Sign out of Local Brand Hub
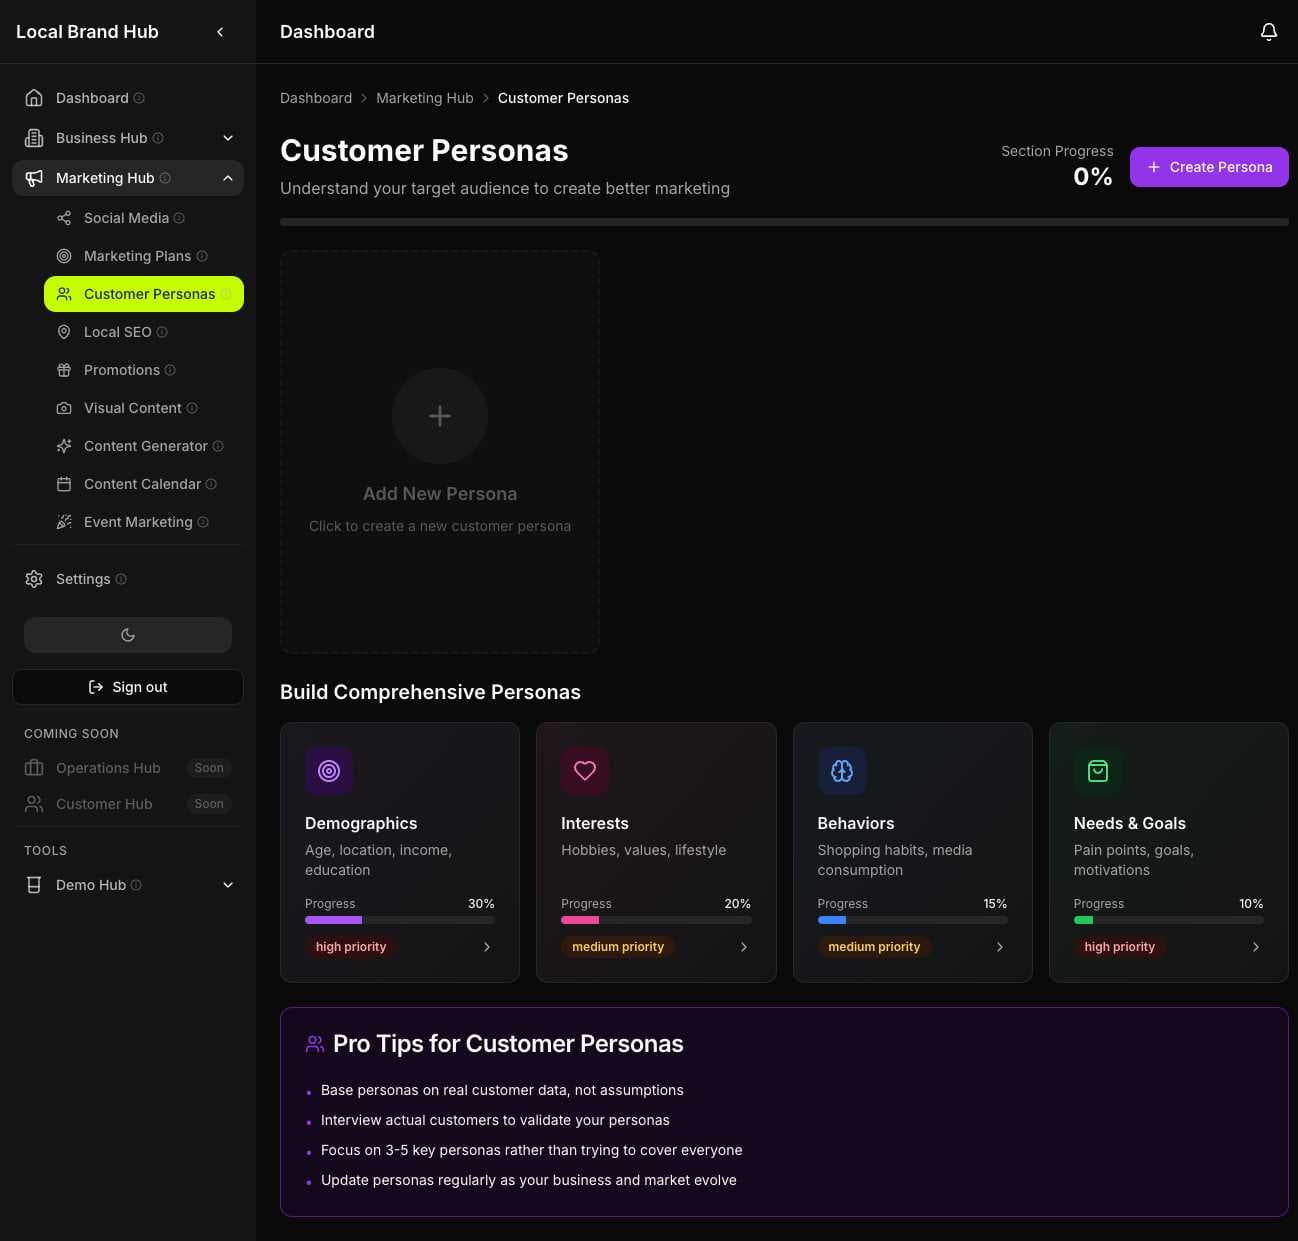The image size is (1298, 1241). click(127, 687)
